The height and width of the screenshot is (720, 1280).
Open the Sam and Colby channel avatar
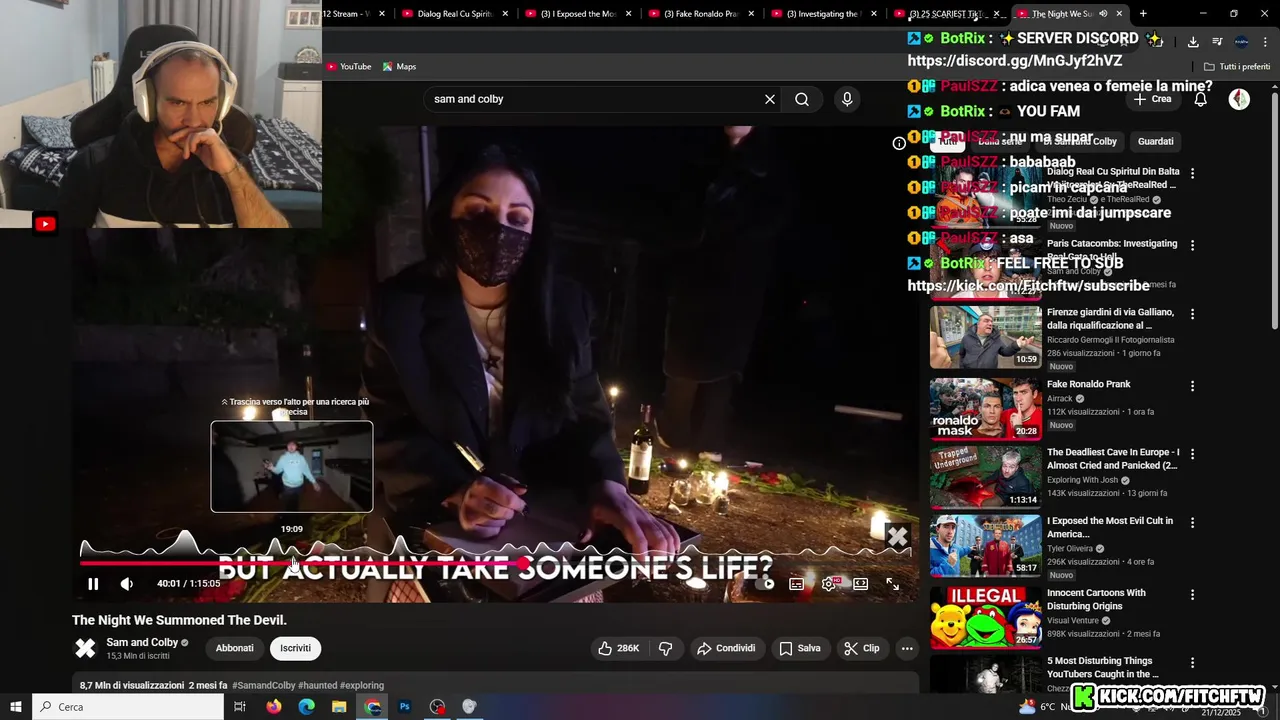click(x=86, y=648)
